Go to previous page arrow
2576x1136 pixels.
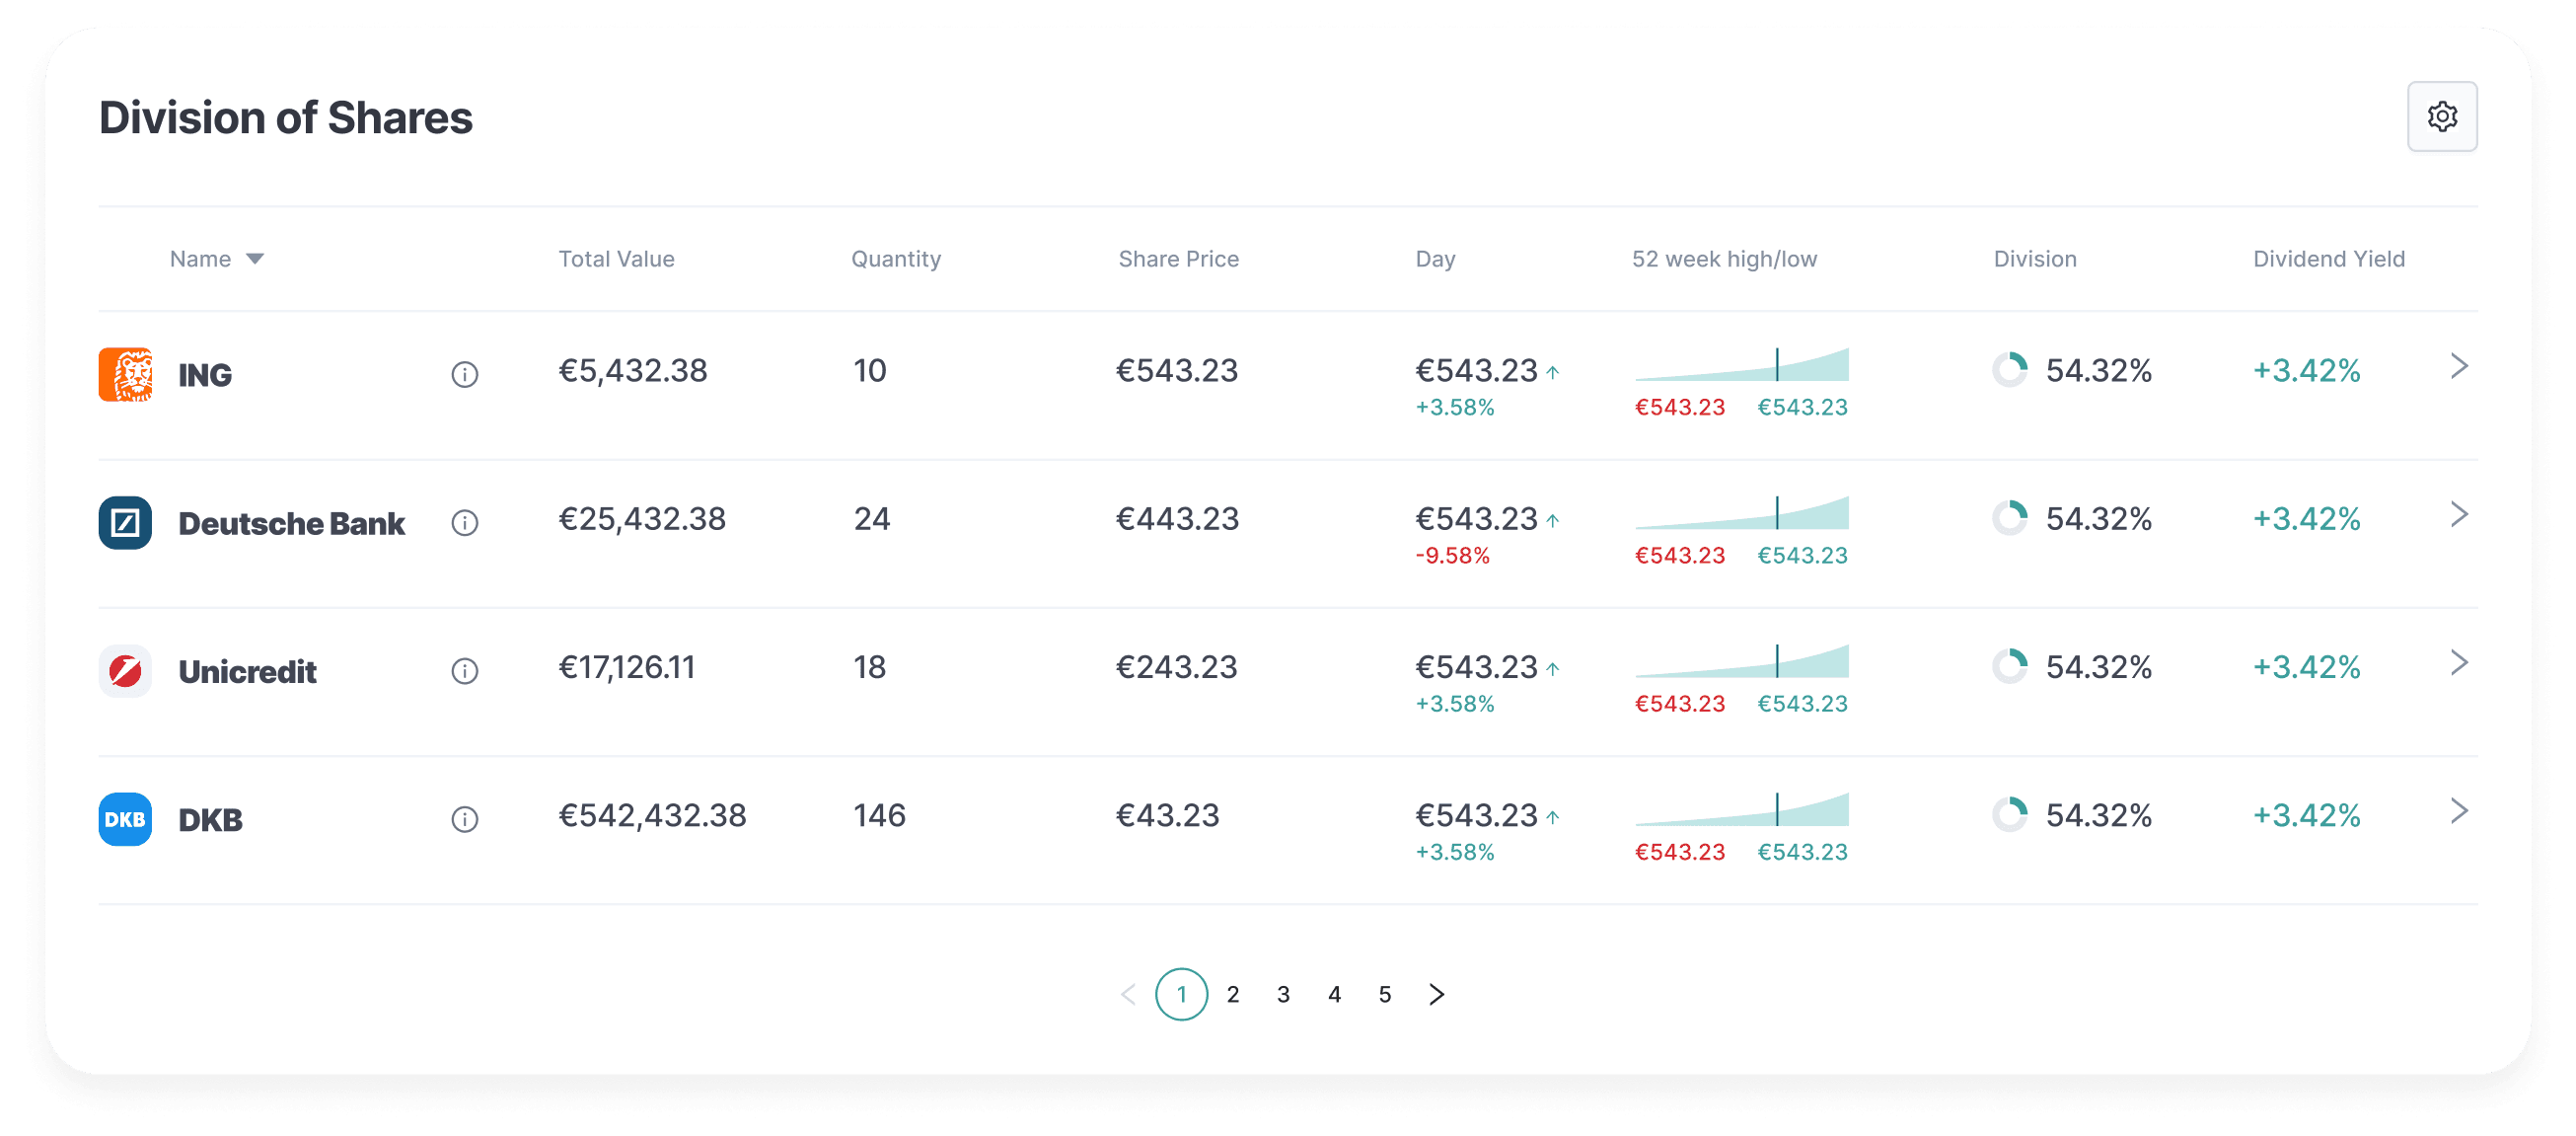point(1129,994)
